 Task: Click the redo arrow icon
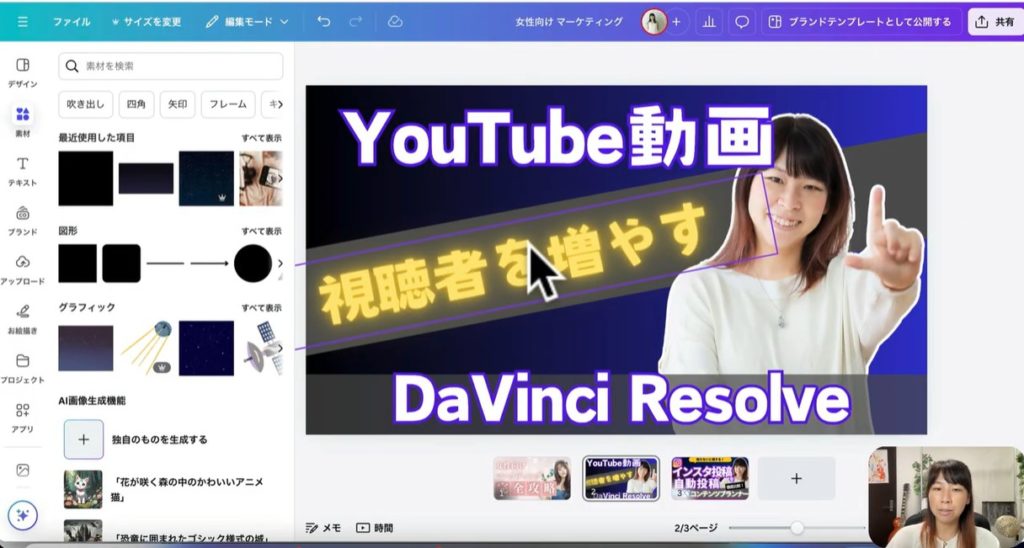pos(356,21)
